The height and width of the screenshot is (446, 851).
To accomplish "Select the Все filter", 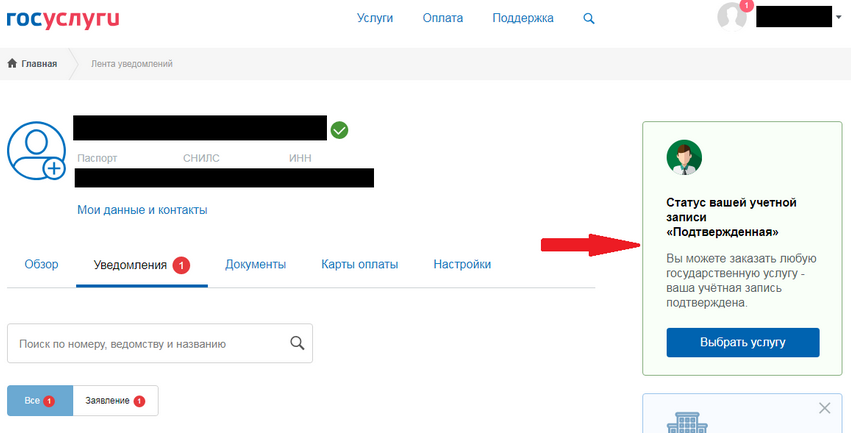I will pos(40,401).
